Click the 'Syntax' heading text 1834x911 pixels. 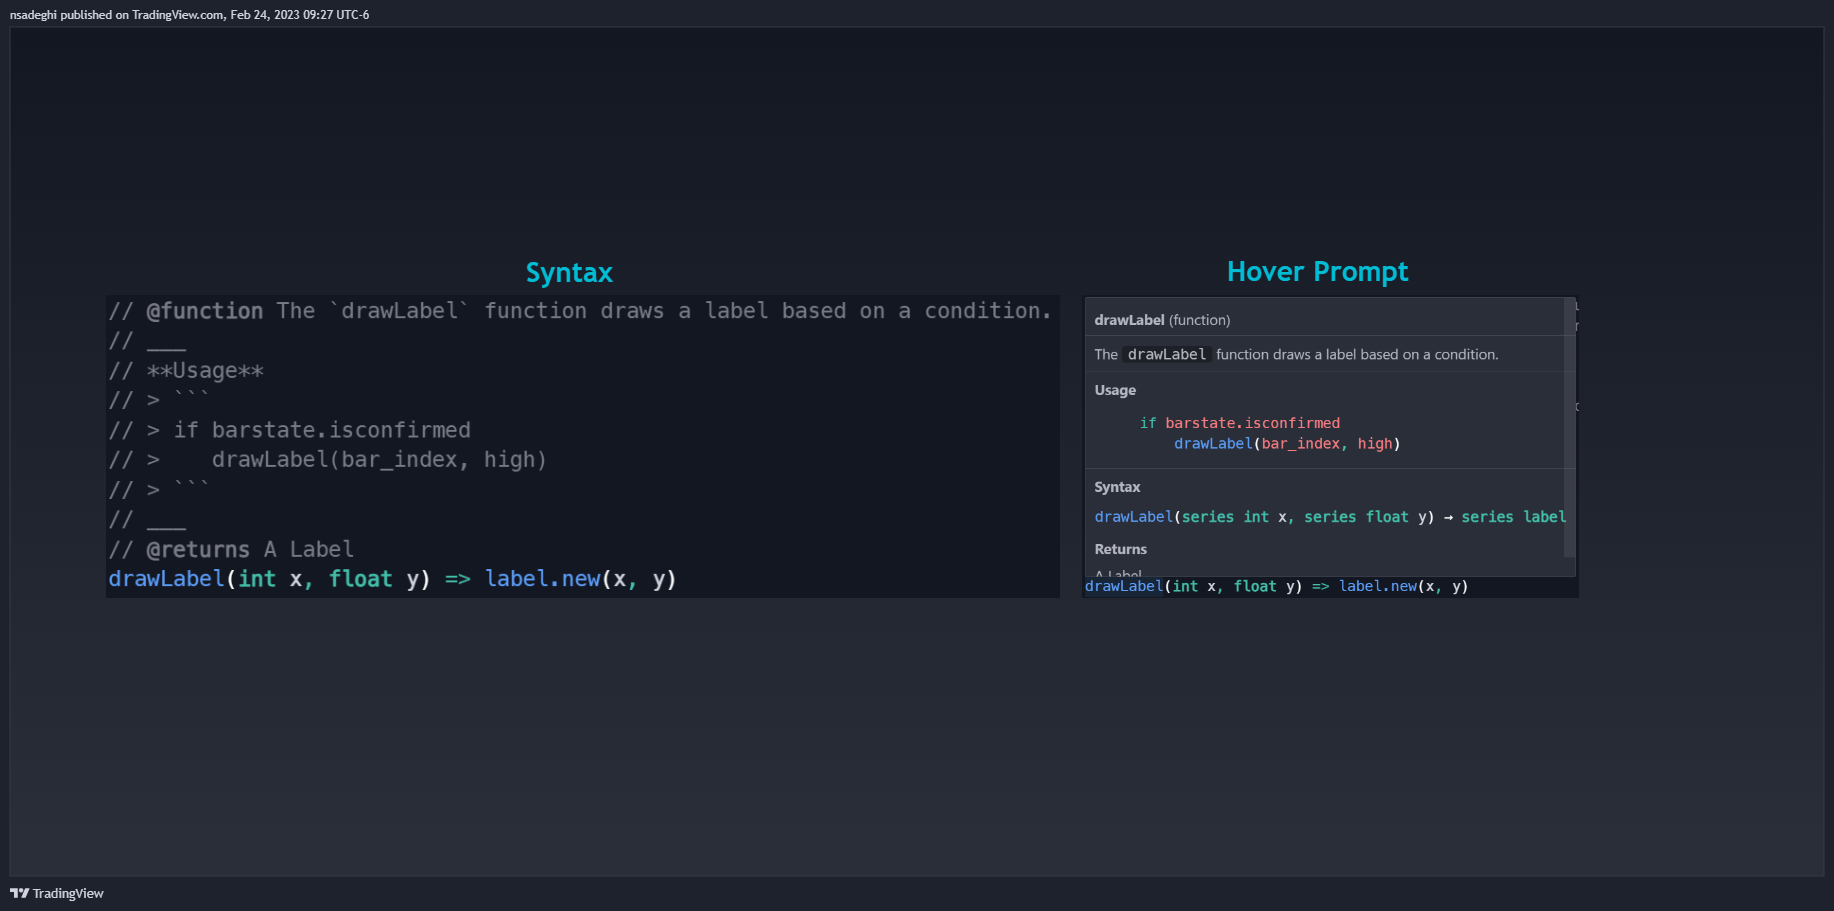point(569,272)
